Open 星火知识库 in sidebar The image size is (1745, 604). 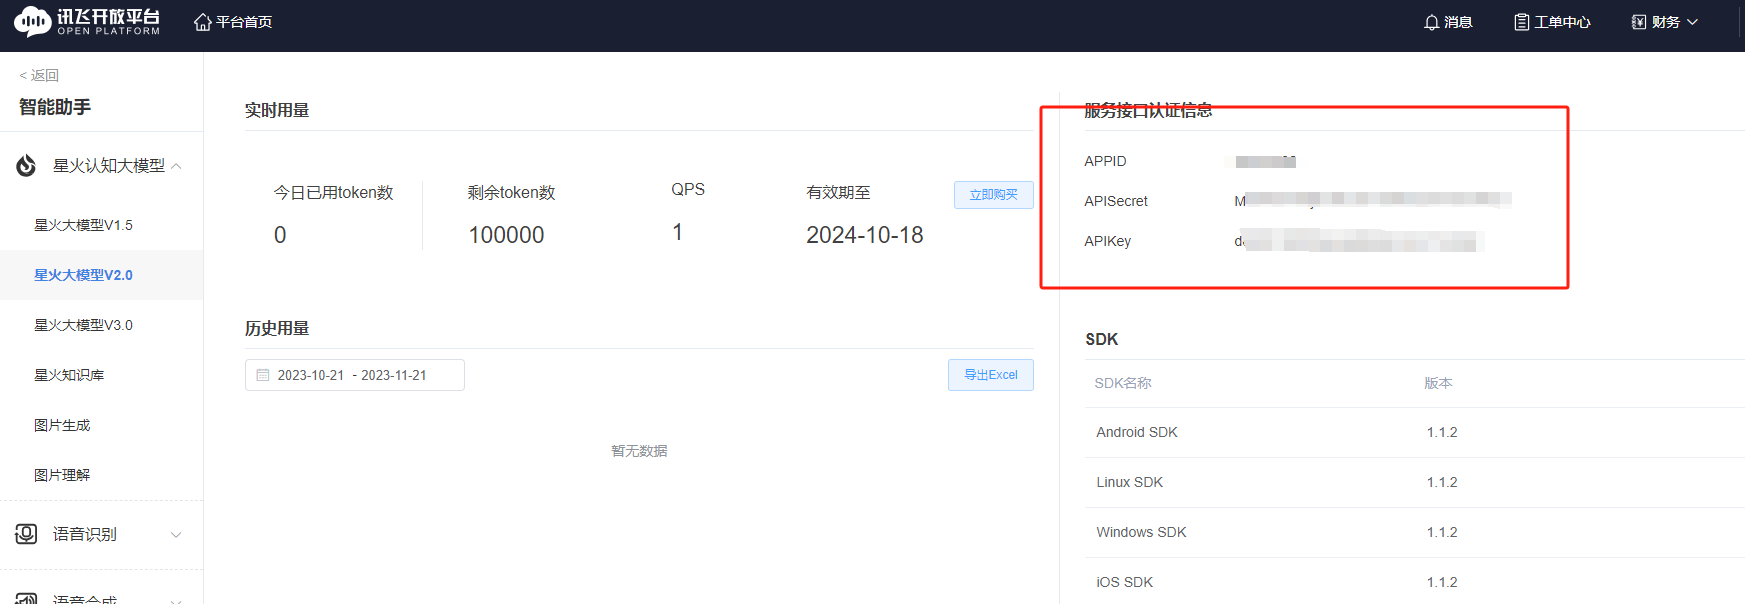pyautogui.click(x=69, y=375)
